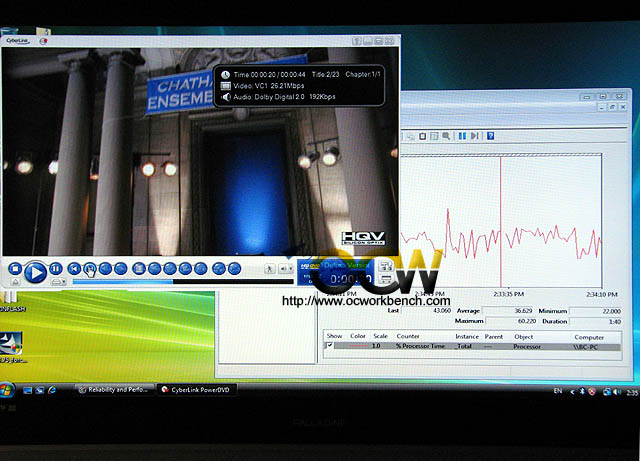Click the red icon beside CyberLink logo
The image size is (640, 461).
click(x=43, y=41)
